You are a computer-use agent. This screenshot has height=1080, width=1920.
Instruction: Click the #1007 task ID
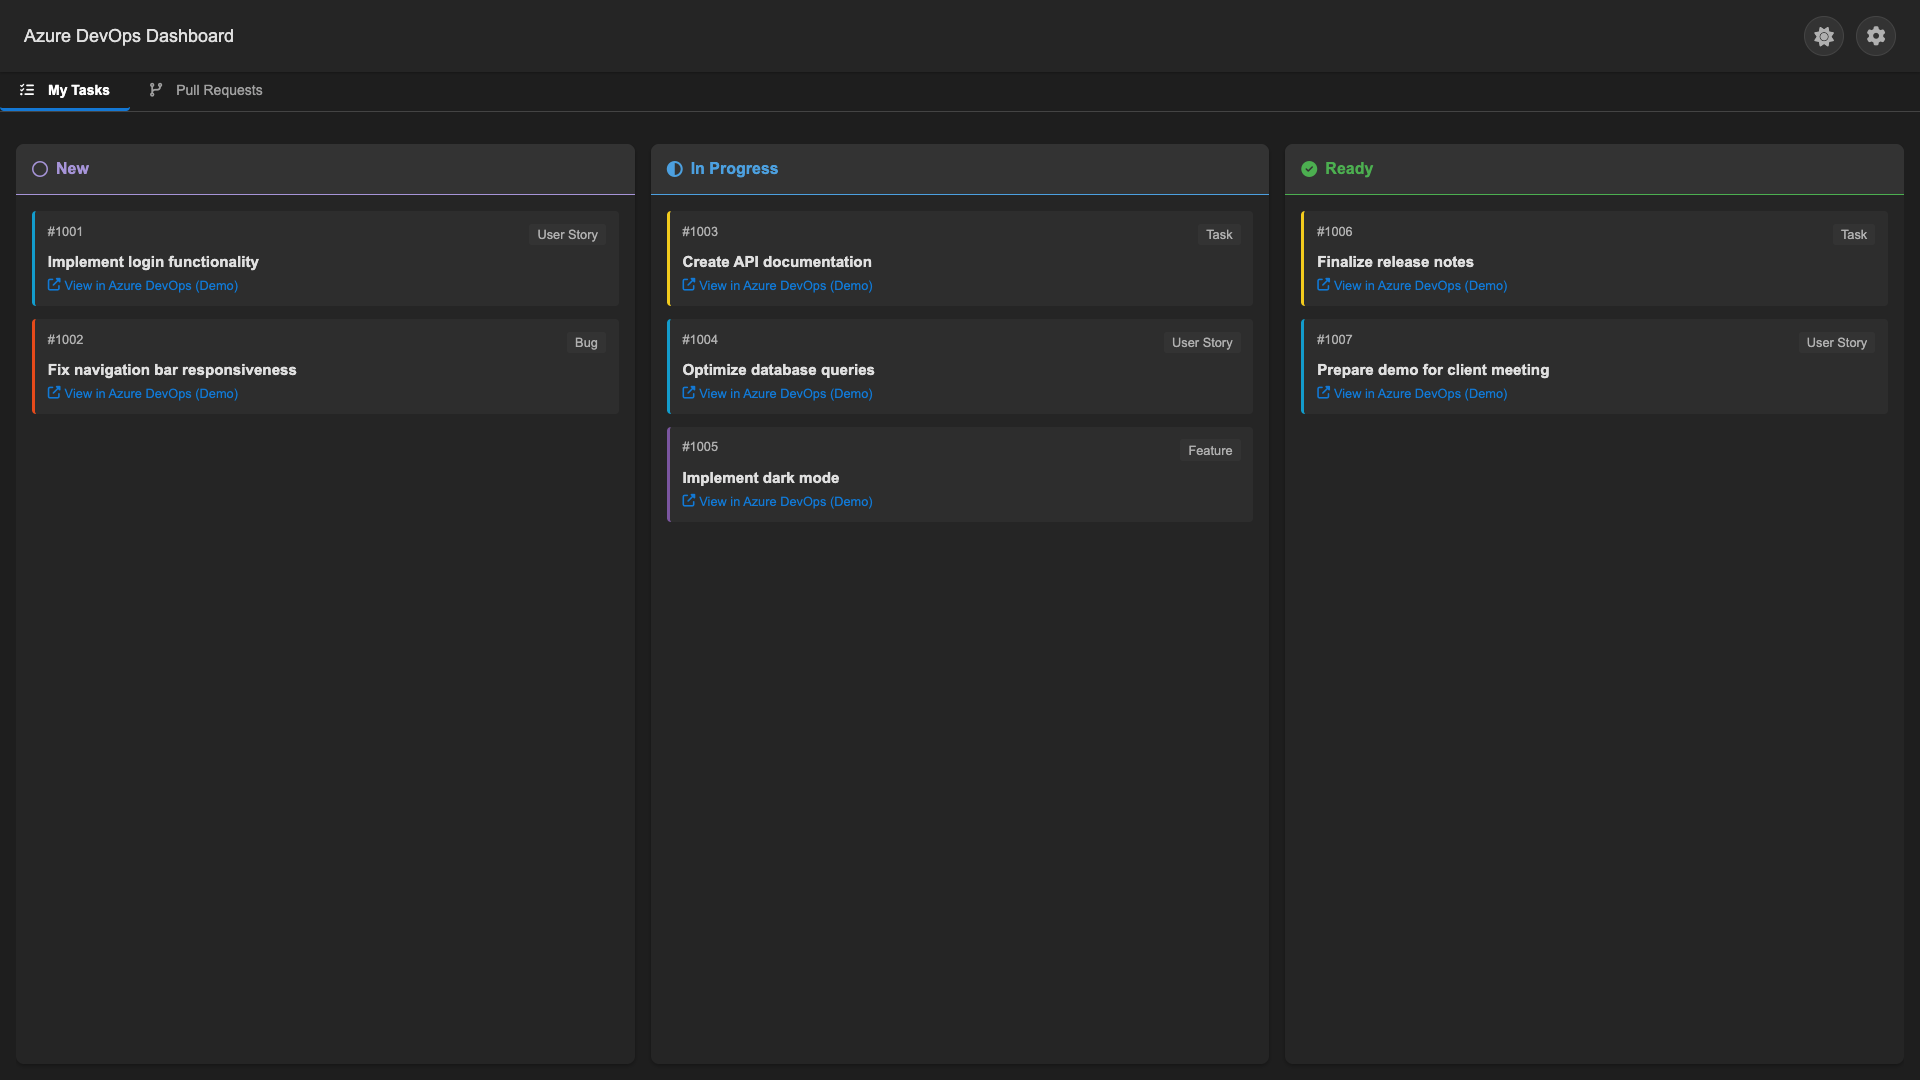(x=1335, y=340)
